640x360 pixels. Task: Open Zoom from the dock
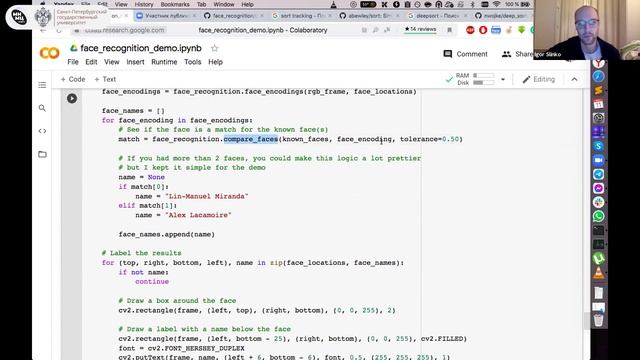pyautogui.click(x=598, y=160)
